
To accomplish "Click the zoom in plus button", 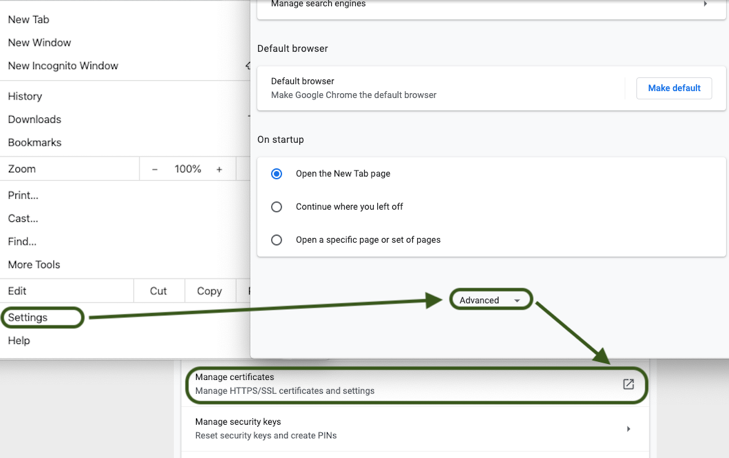I will pos(219,169).
